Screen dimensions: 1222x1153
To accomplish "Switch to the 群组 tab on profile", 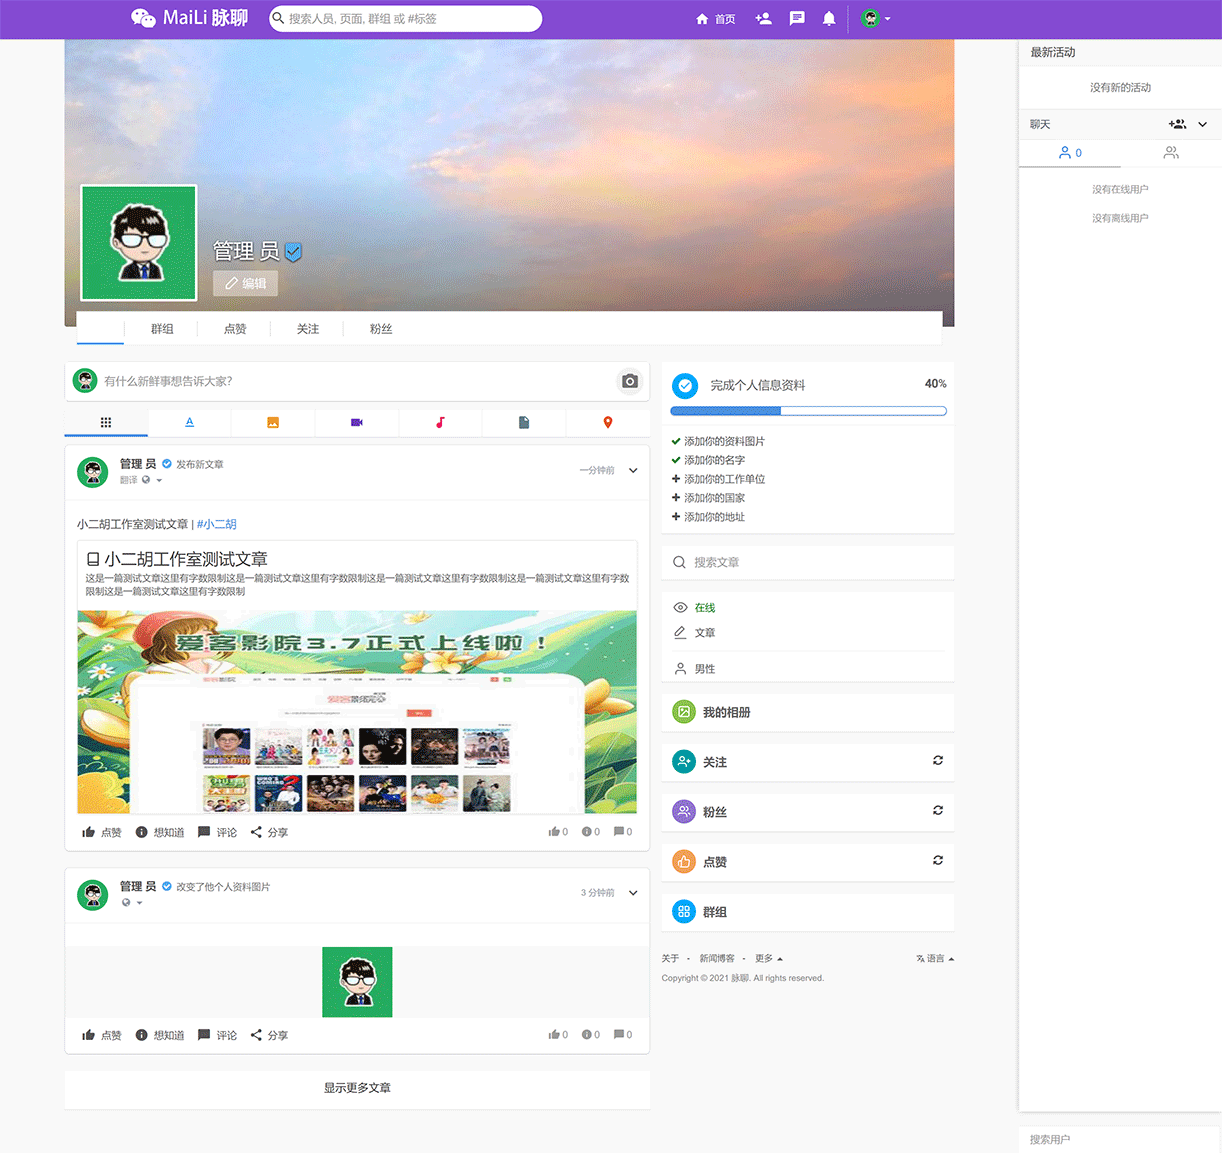I will click(161, 328).
